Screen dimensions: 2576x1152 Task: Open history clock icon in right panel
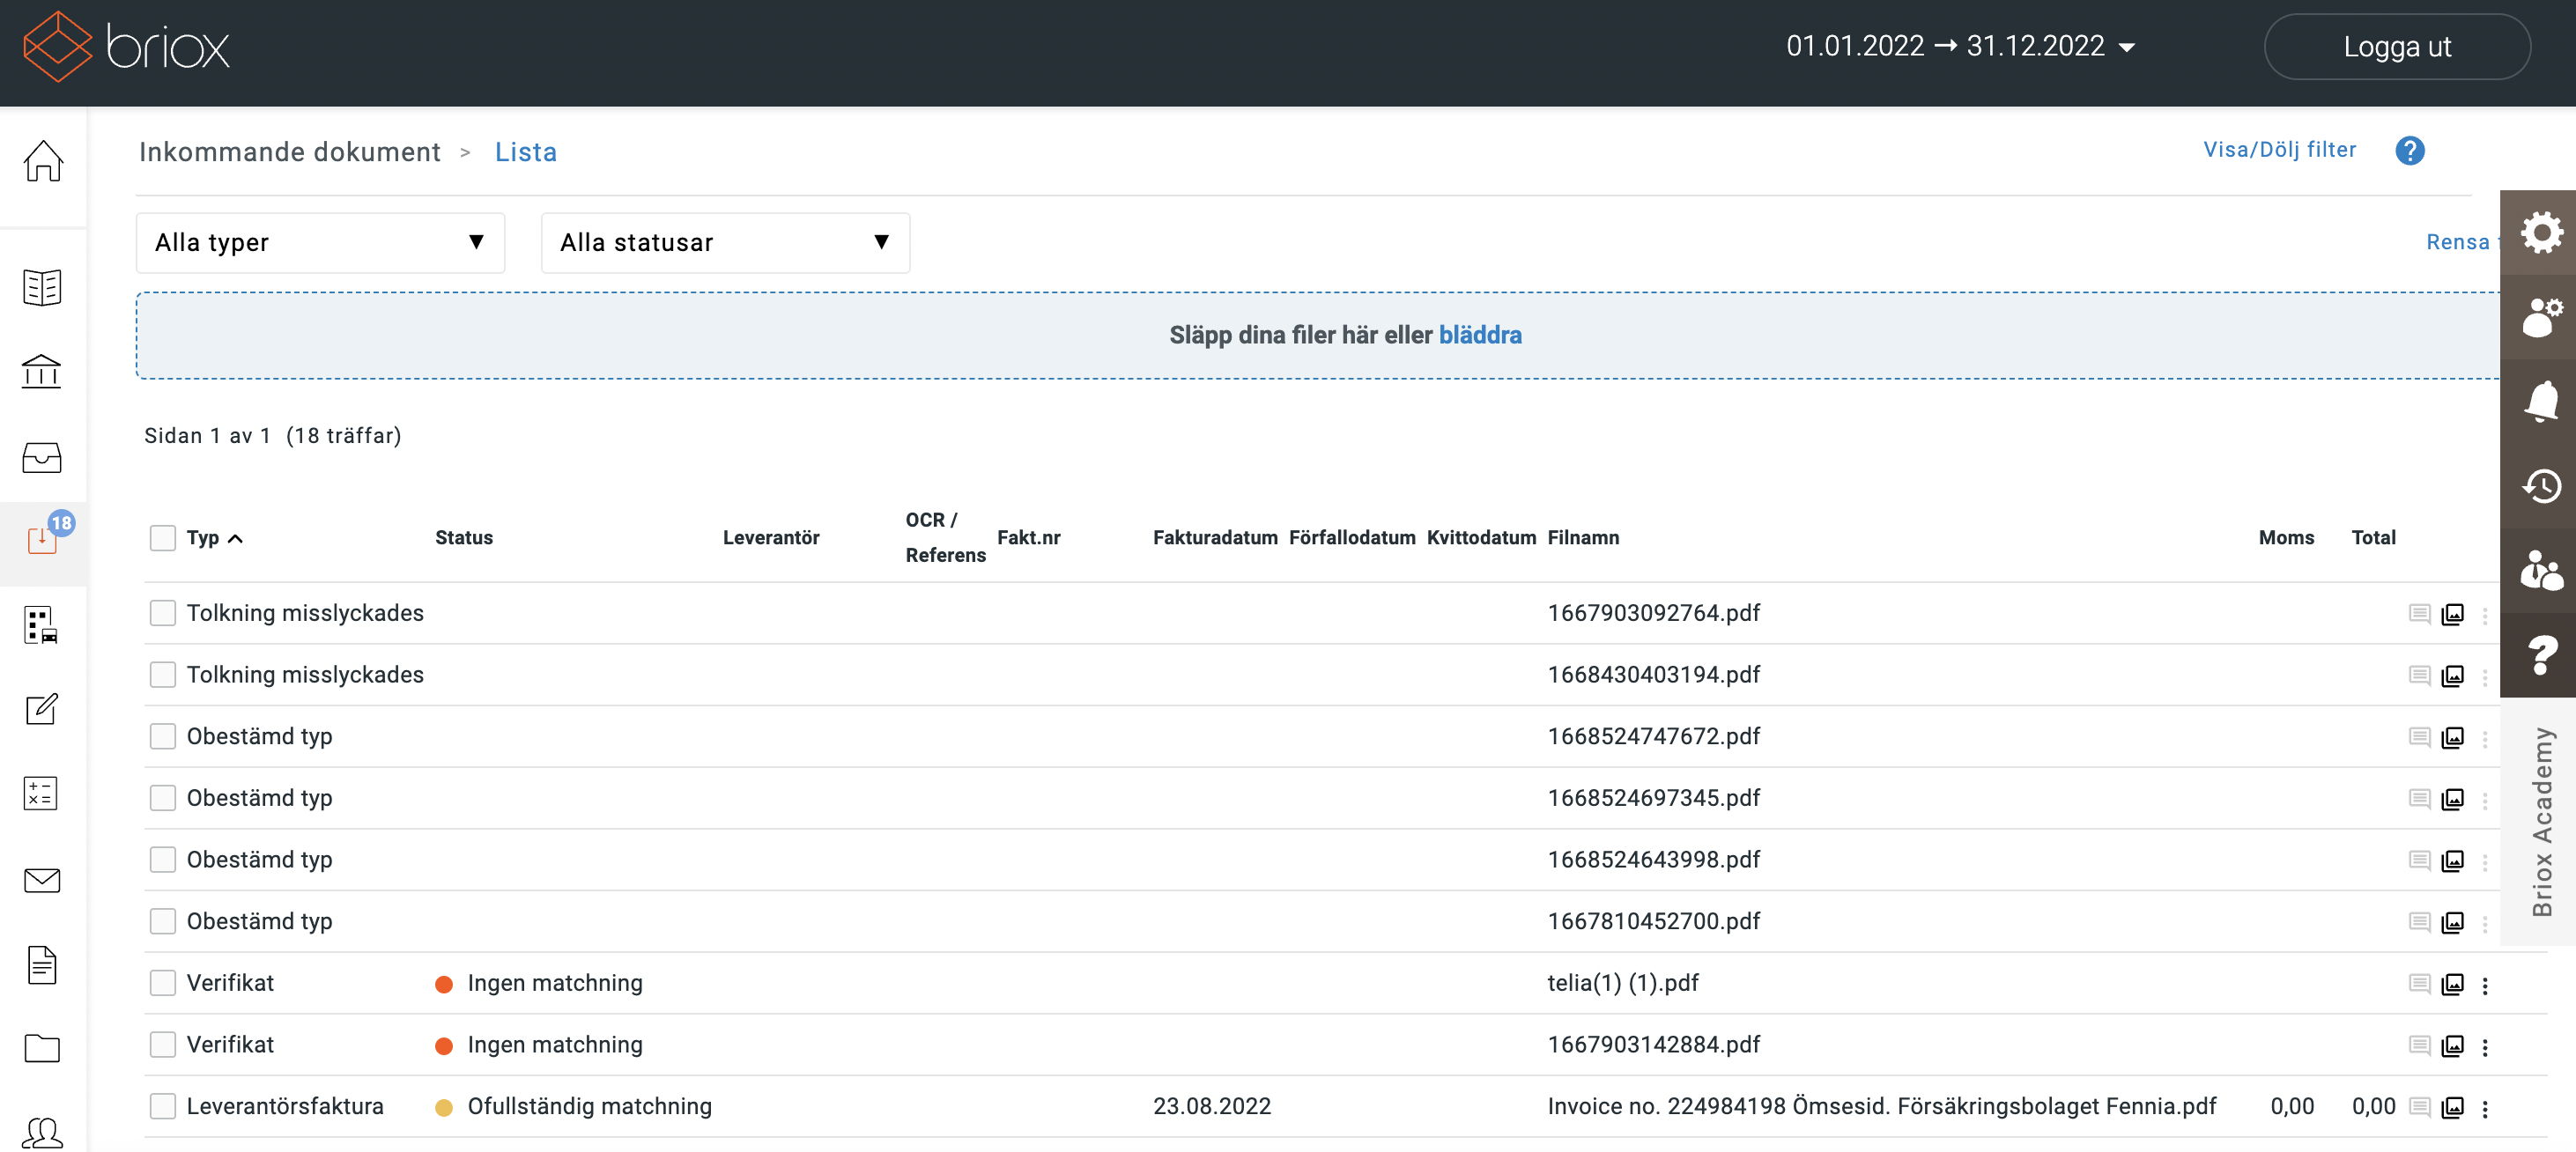[x=2541, y=487]
